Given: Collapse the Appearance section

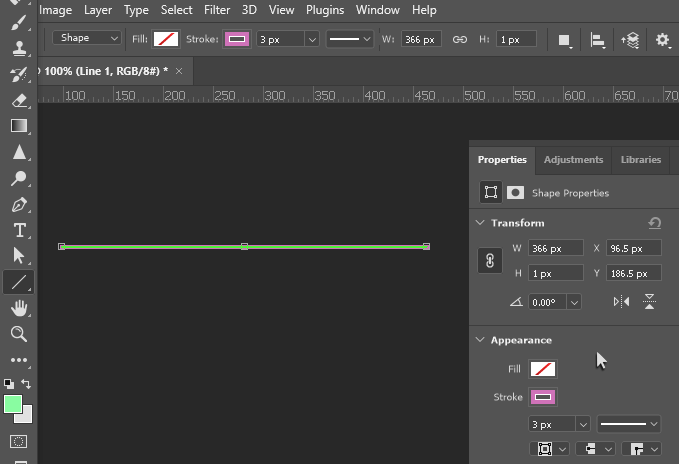Looking at the screenshot, I should click(x=480, y=340).
